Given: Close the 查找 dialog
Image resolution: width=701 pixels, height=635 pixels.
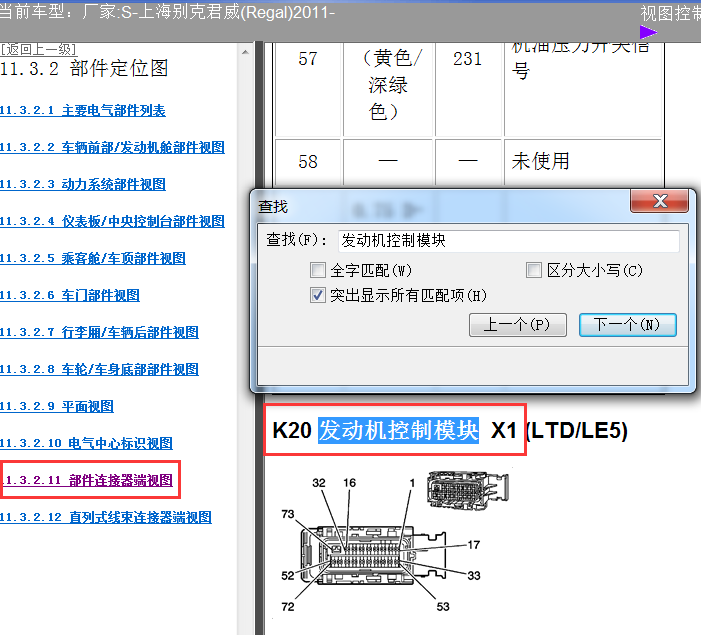Looking at the screenshot, I should (x=659, y=201).
